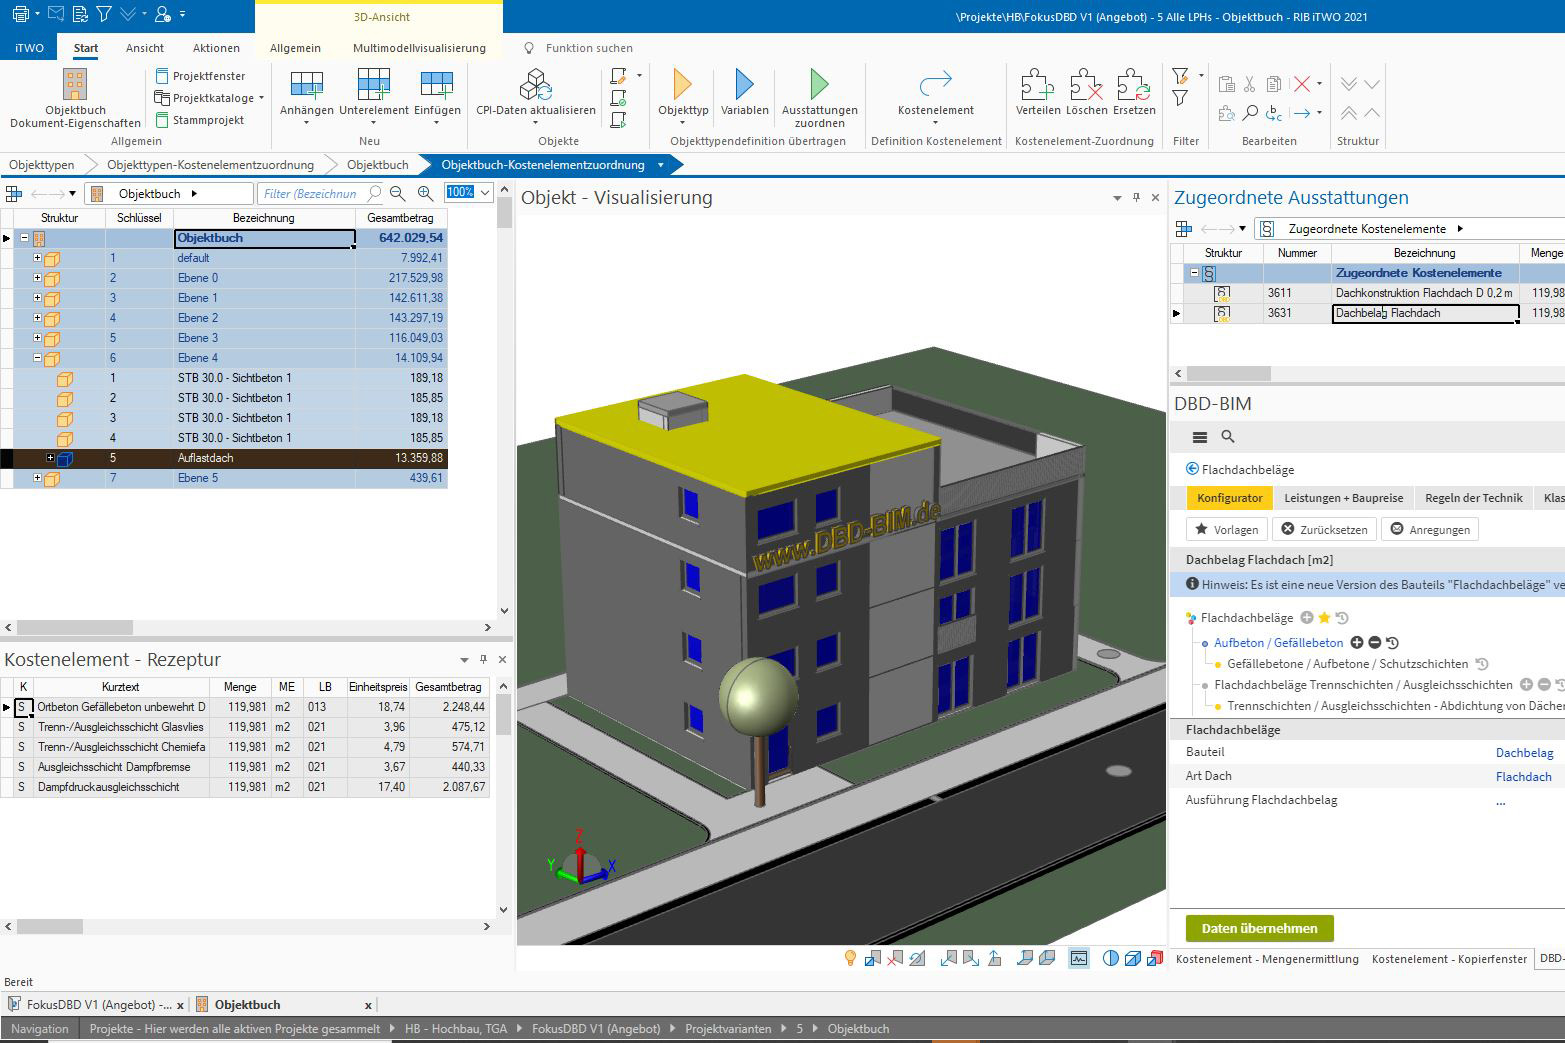Open the Ansicht ribbon tab

[x=145, y=48]
